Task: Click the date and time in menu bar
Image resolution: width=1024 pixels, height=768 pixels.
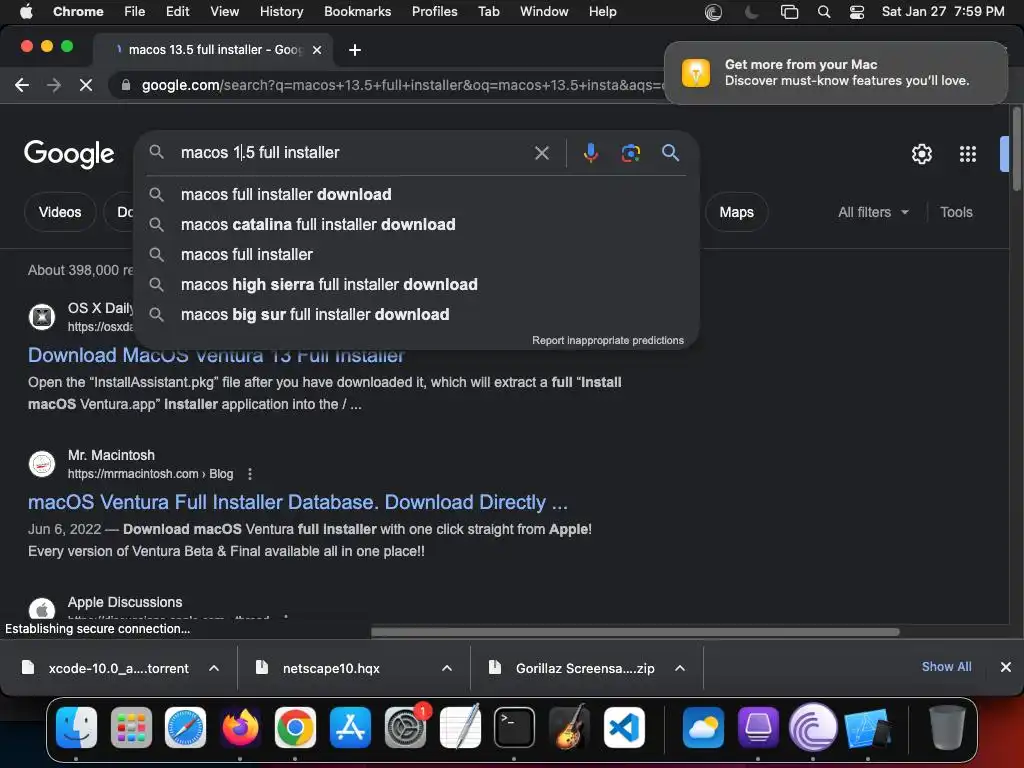Action: (942, 12)
